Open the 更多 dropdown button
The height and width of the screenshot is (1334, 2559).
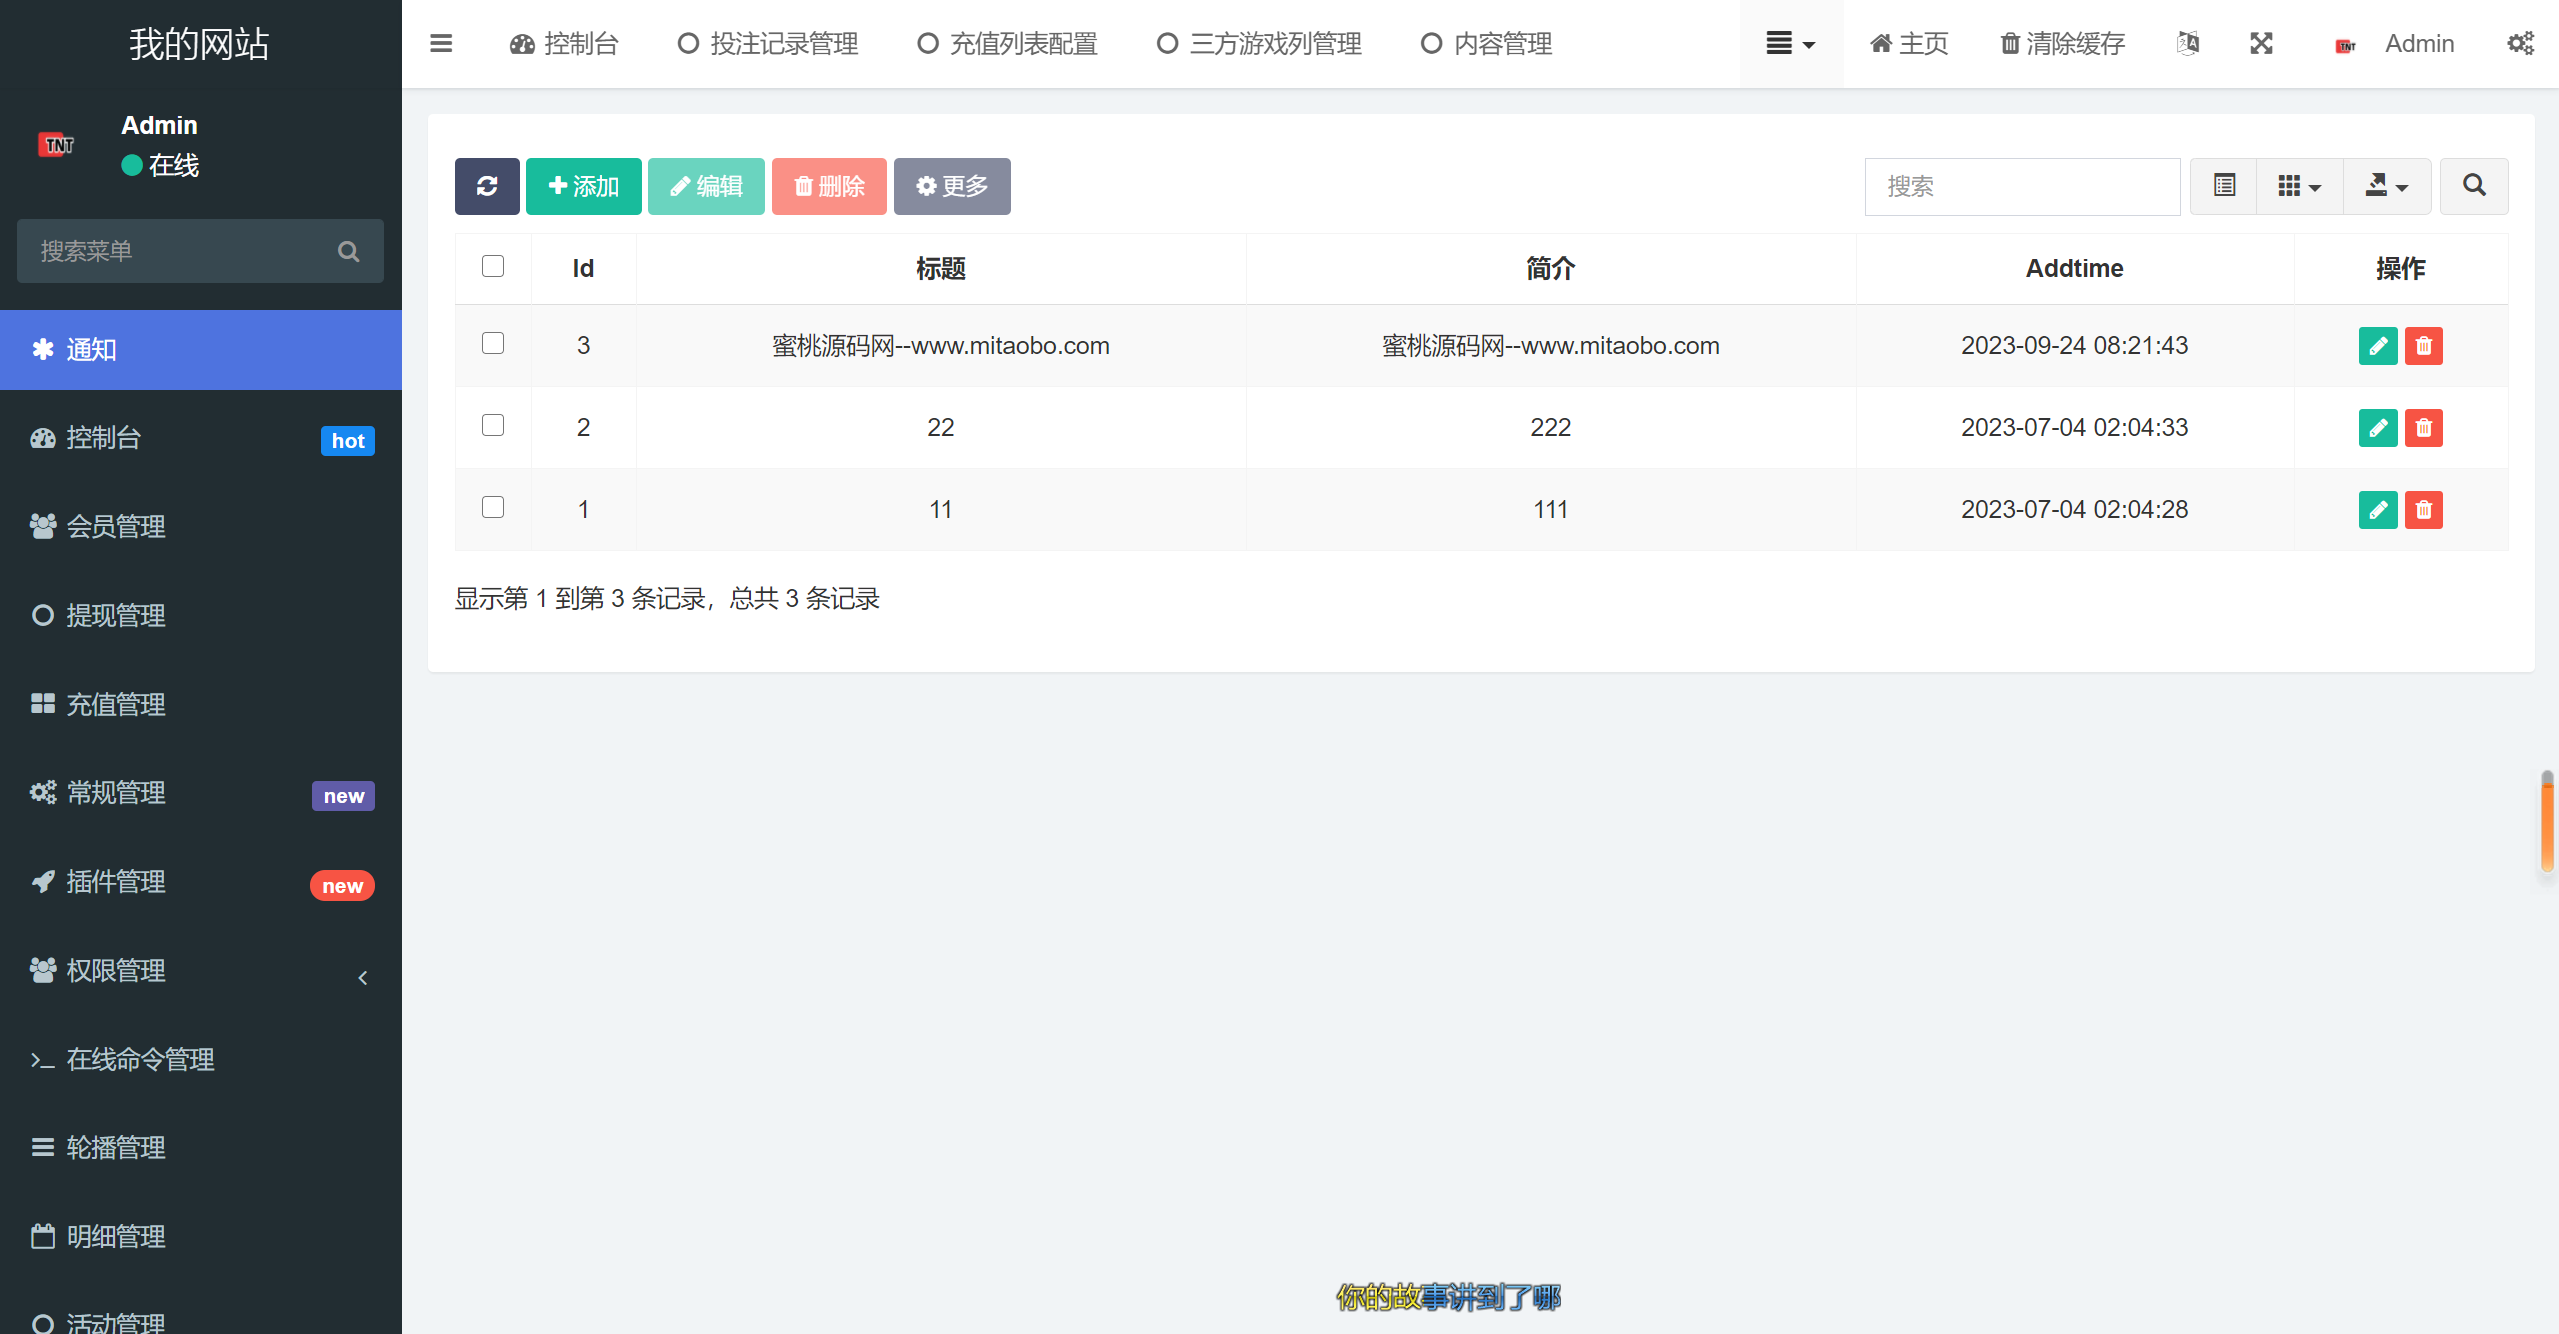click(x=952, y=186)
